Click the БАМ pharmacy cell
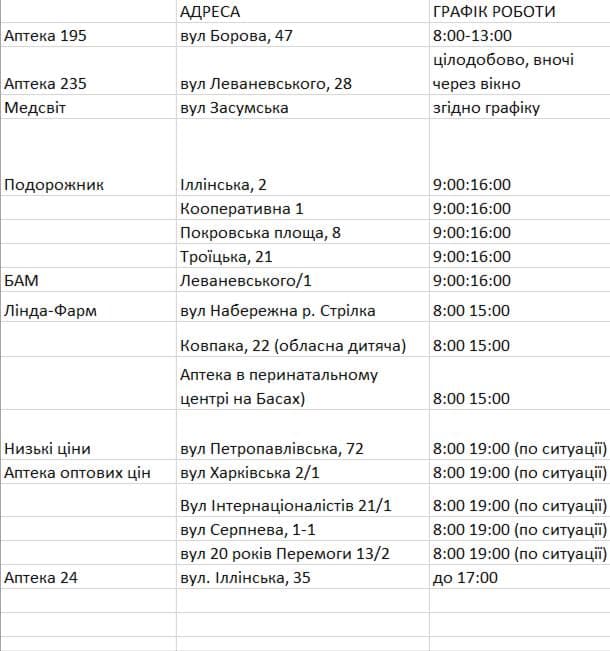610x651 pixels. [88, 280]
